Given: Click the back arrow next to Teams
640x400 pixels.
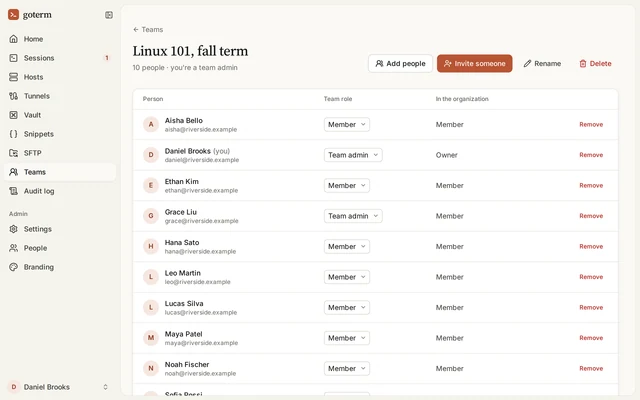Looking at the screenshot, I should [136, 29].
